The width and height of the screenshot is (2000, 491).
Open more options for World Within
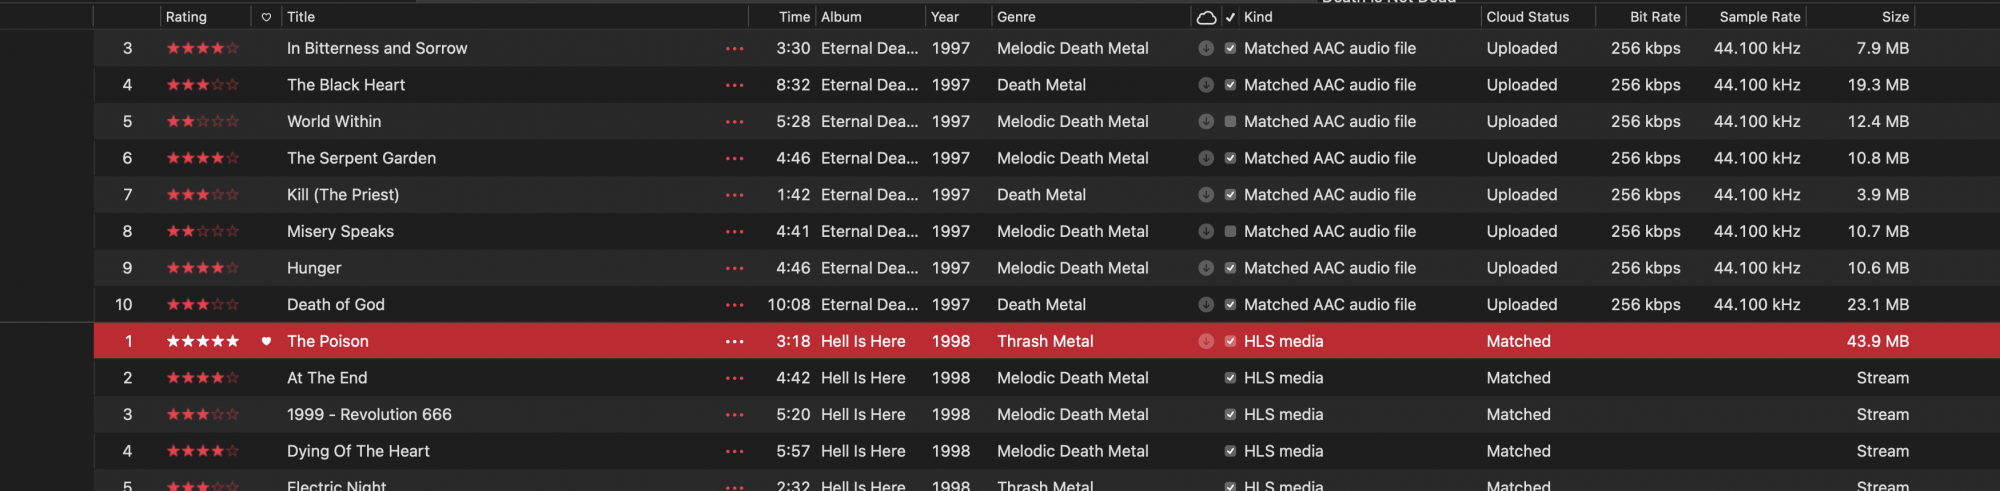[735, 122]
